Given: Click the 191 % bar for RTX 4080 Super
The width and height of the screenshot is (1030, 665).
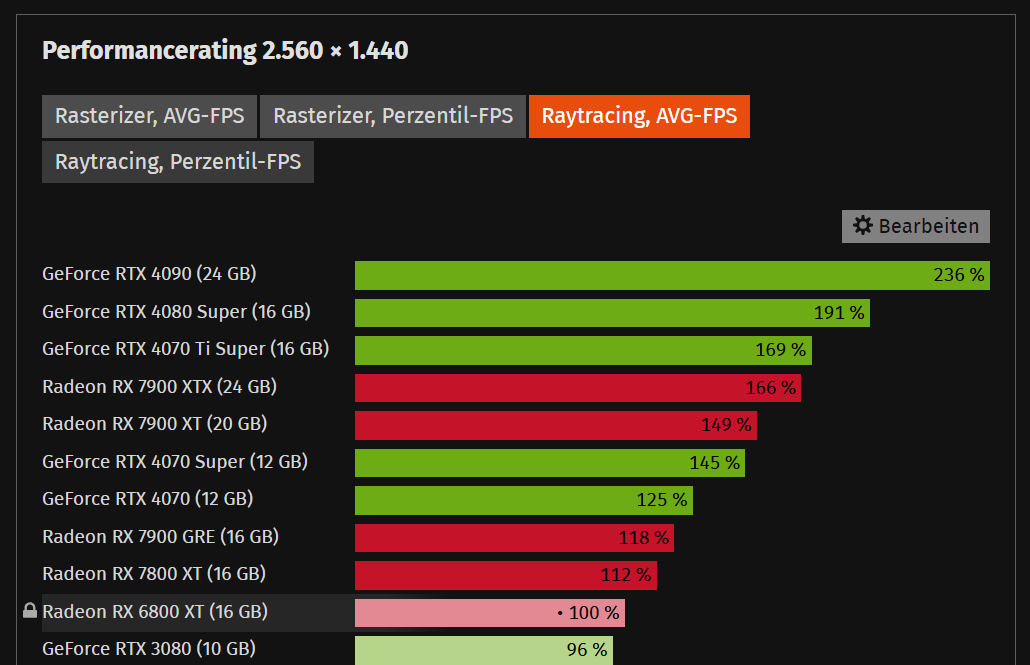Looking at the screenshot, I should pyautogui.click(x=612, y=313).
